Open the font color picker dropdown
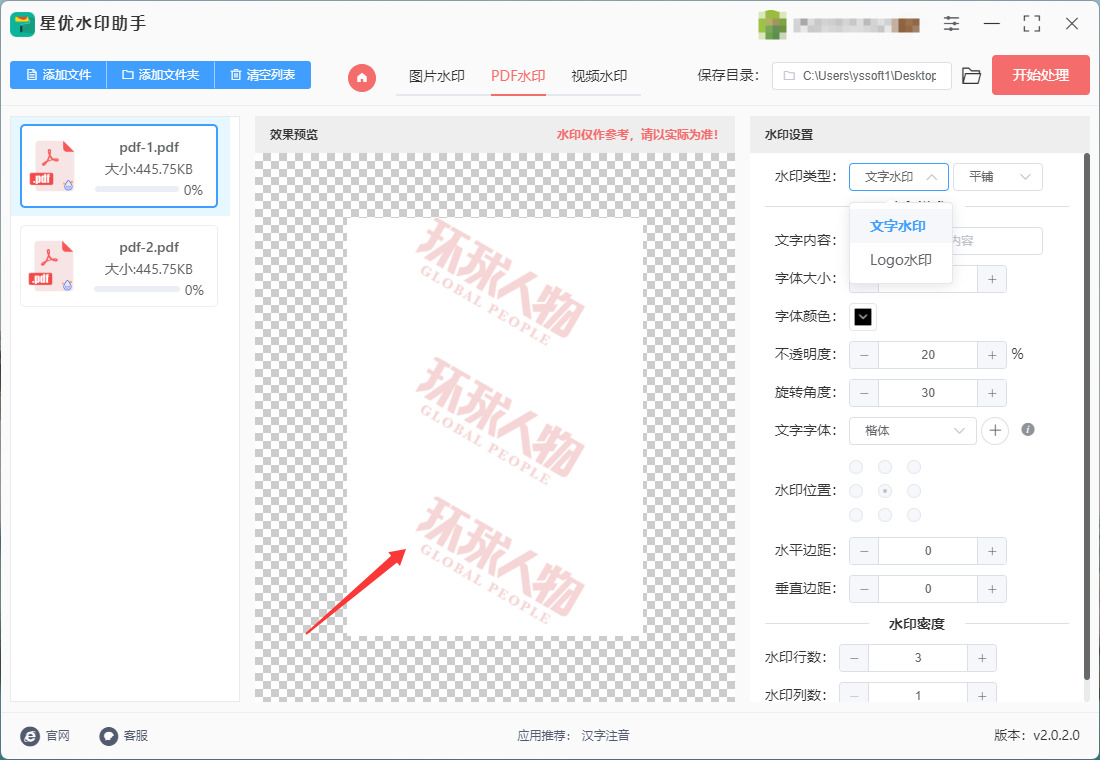1100x760 pixels. pyautogui.click(x=863, y=317)
